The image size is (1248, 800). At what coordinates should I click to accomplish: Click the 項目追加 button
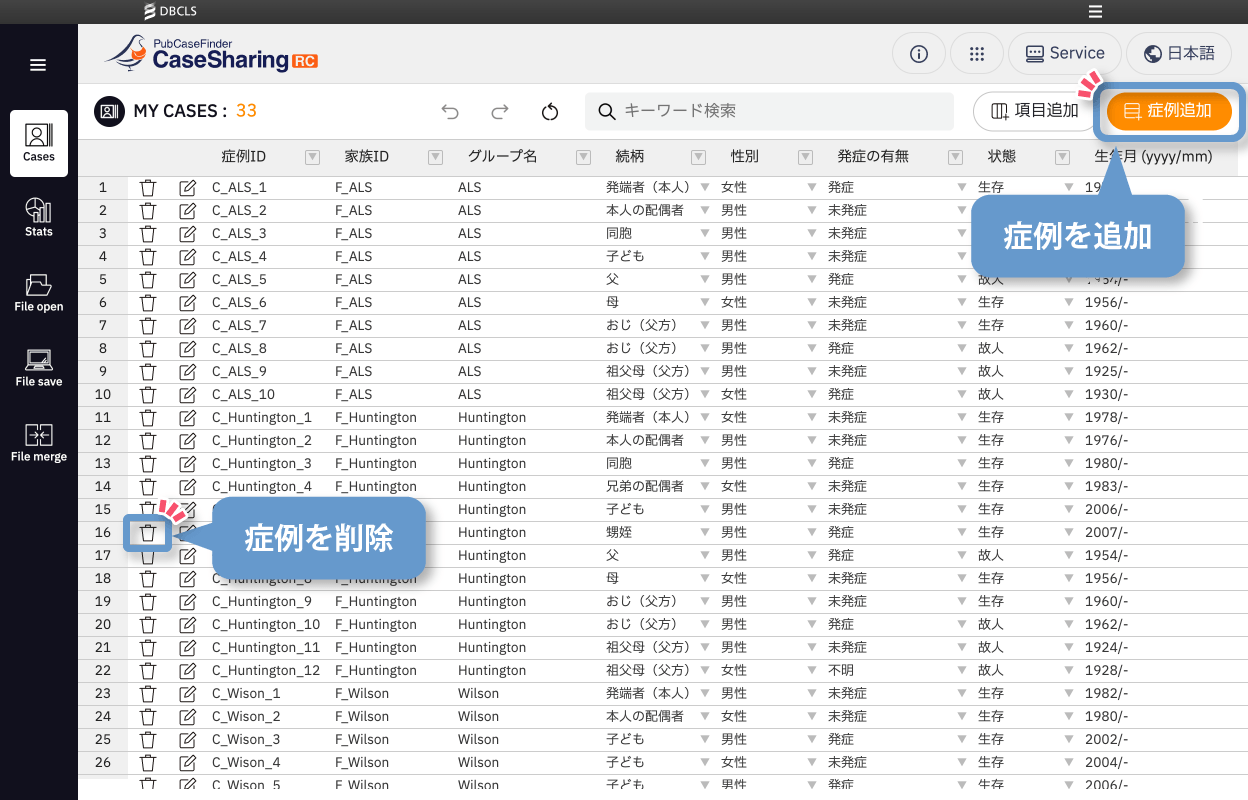1034,111
